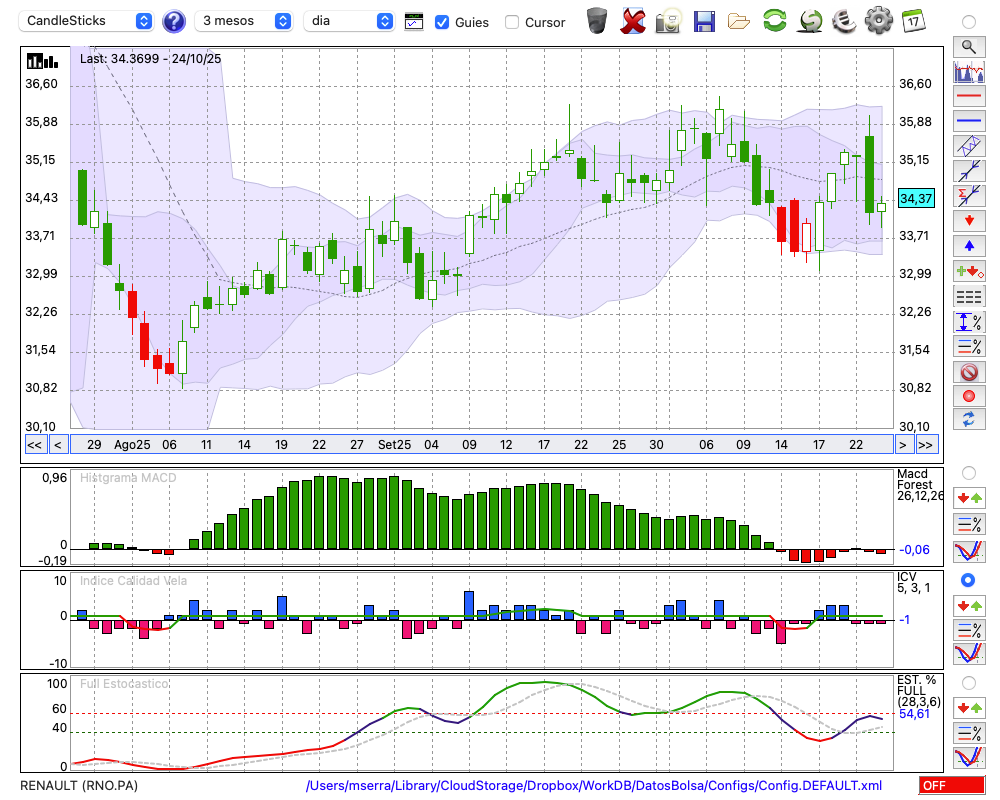
Task: Click the curves chart icon in the MACD panel
Action: click(969, 551)
